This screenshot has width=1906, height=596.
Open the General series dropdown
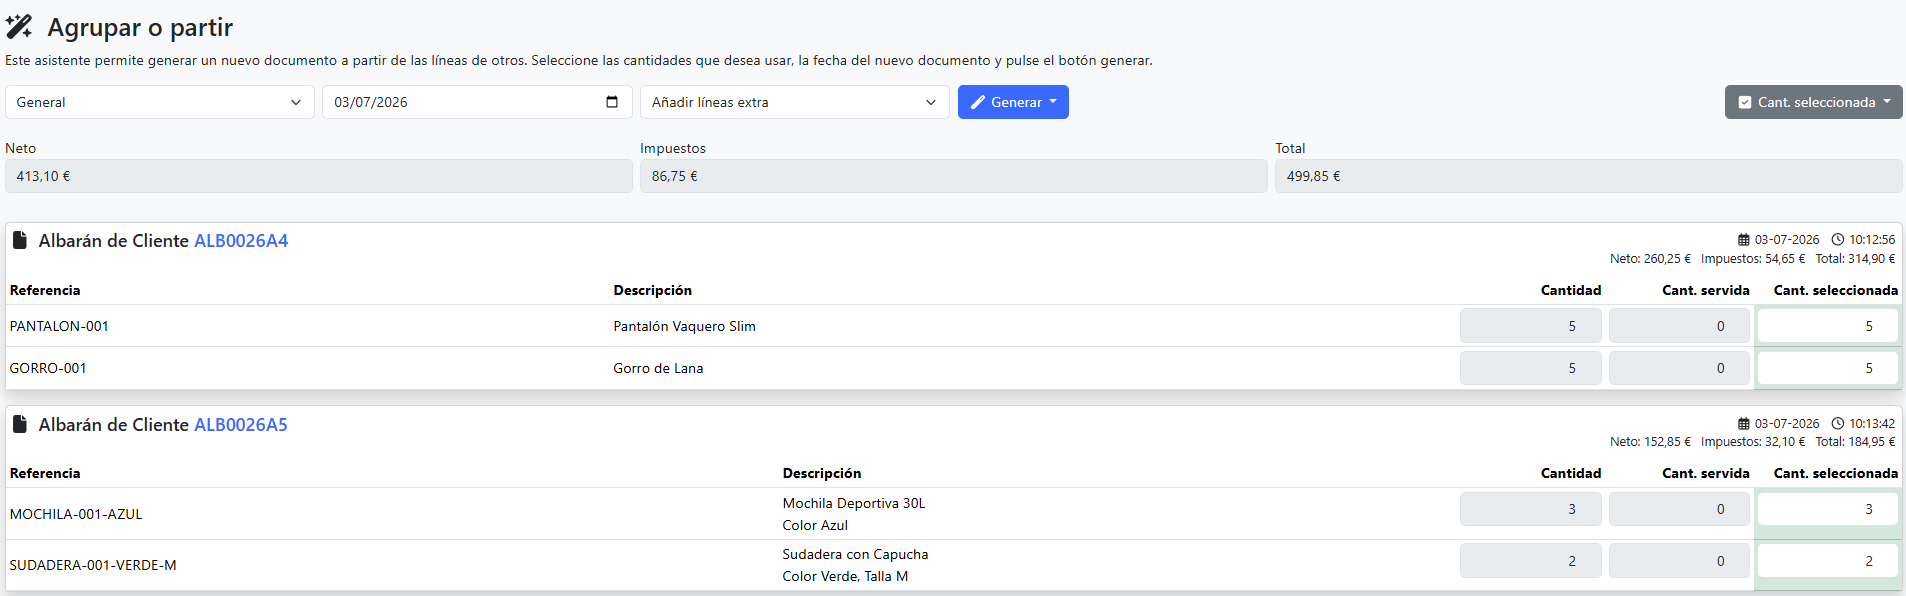(160, 102)
